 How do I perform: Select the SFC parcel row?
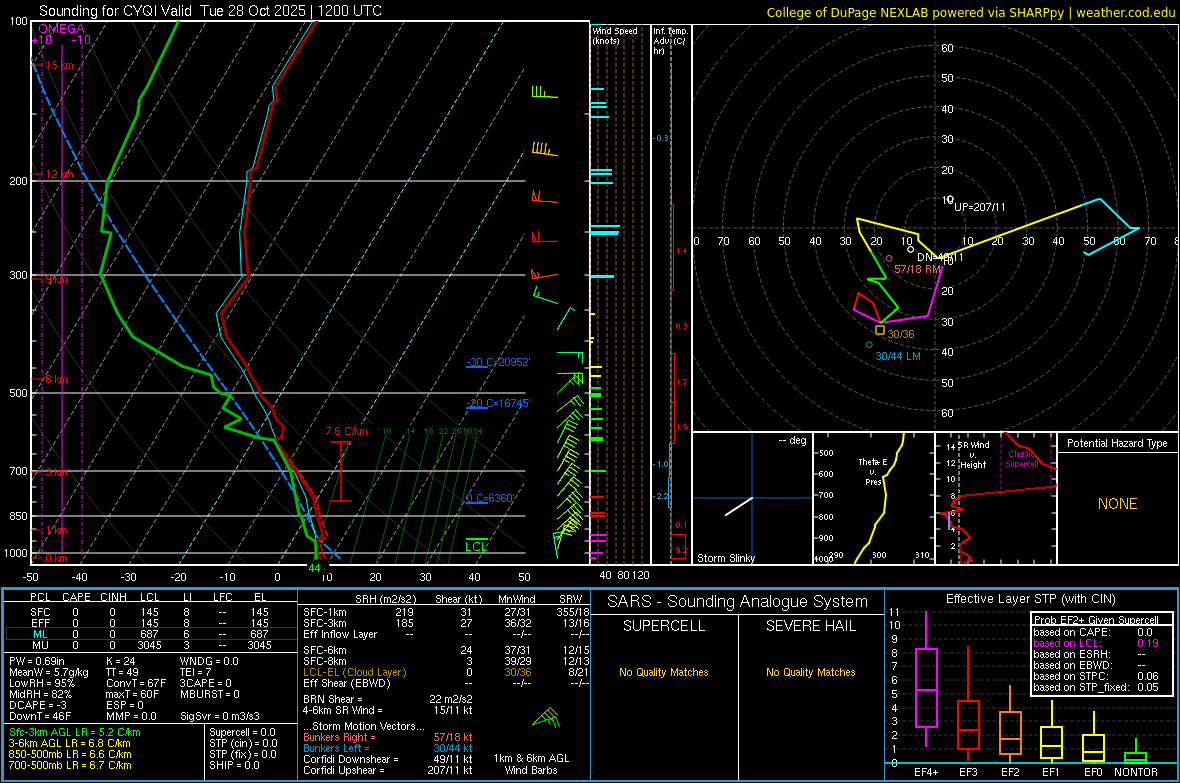click(150, 612)
